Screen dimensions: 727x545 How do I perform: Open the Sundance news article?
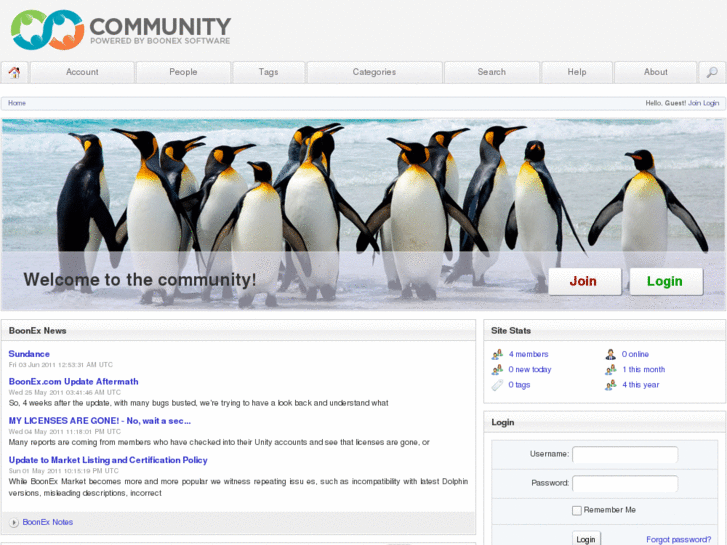pyautogui.click(x=29, y=354)
